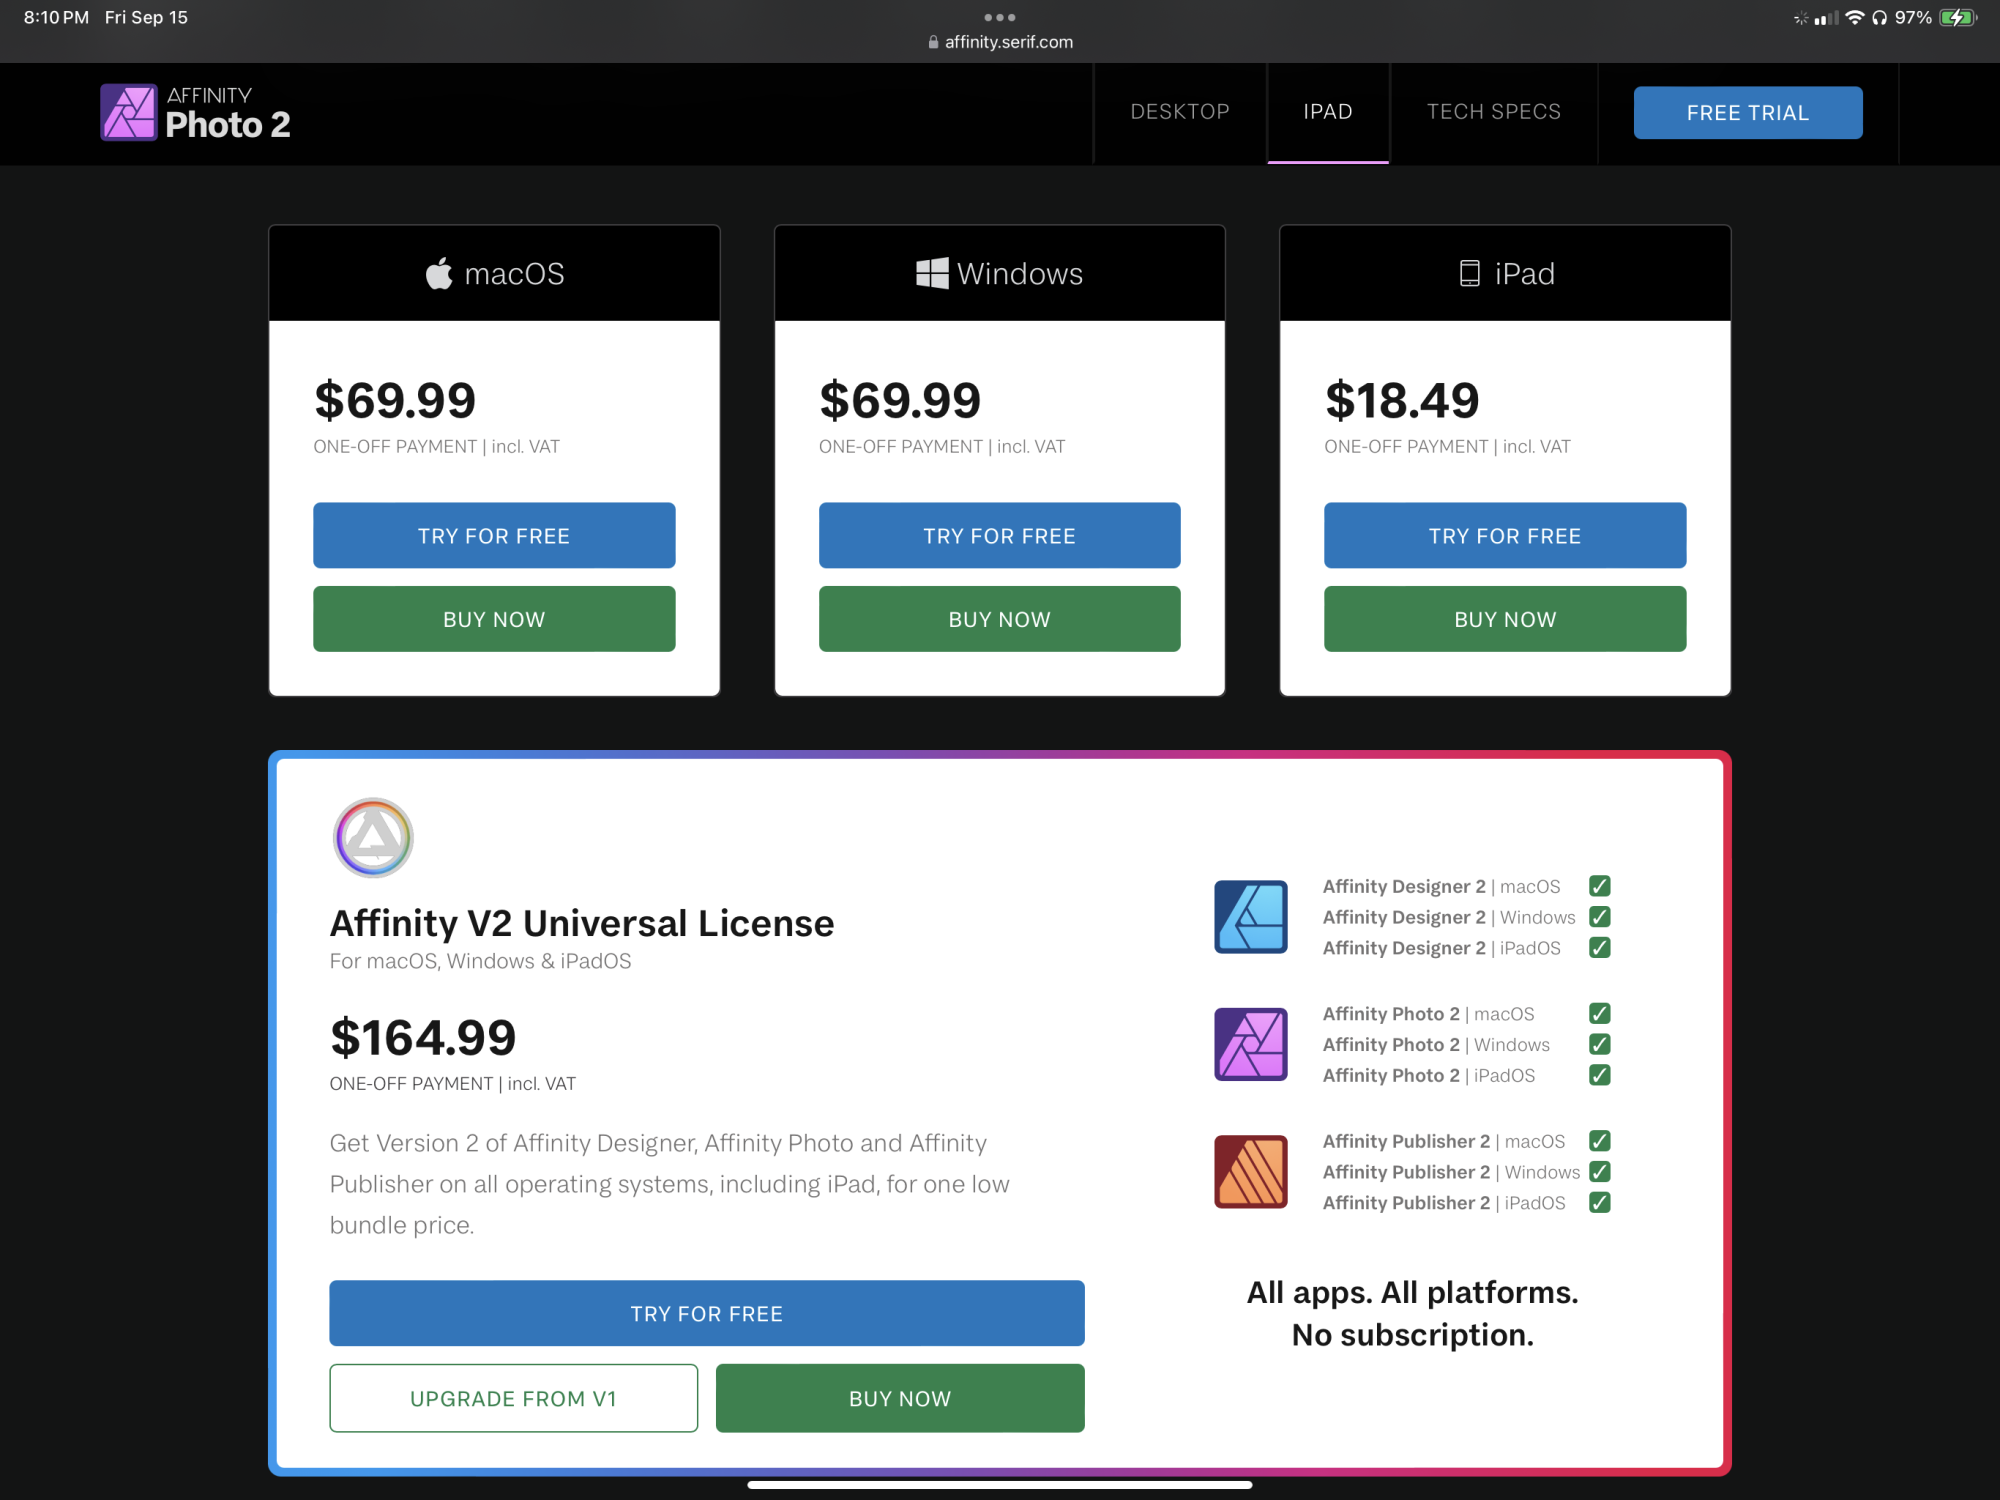Click the Windows logo in Windows card
This screenshot has height=1500, width=2000.
pos(932,273)
